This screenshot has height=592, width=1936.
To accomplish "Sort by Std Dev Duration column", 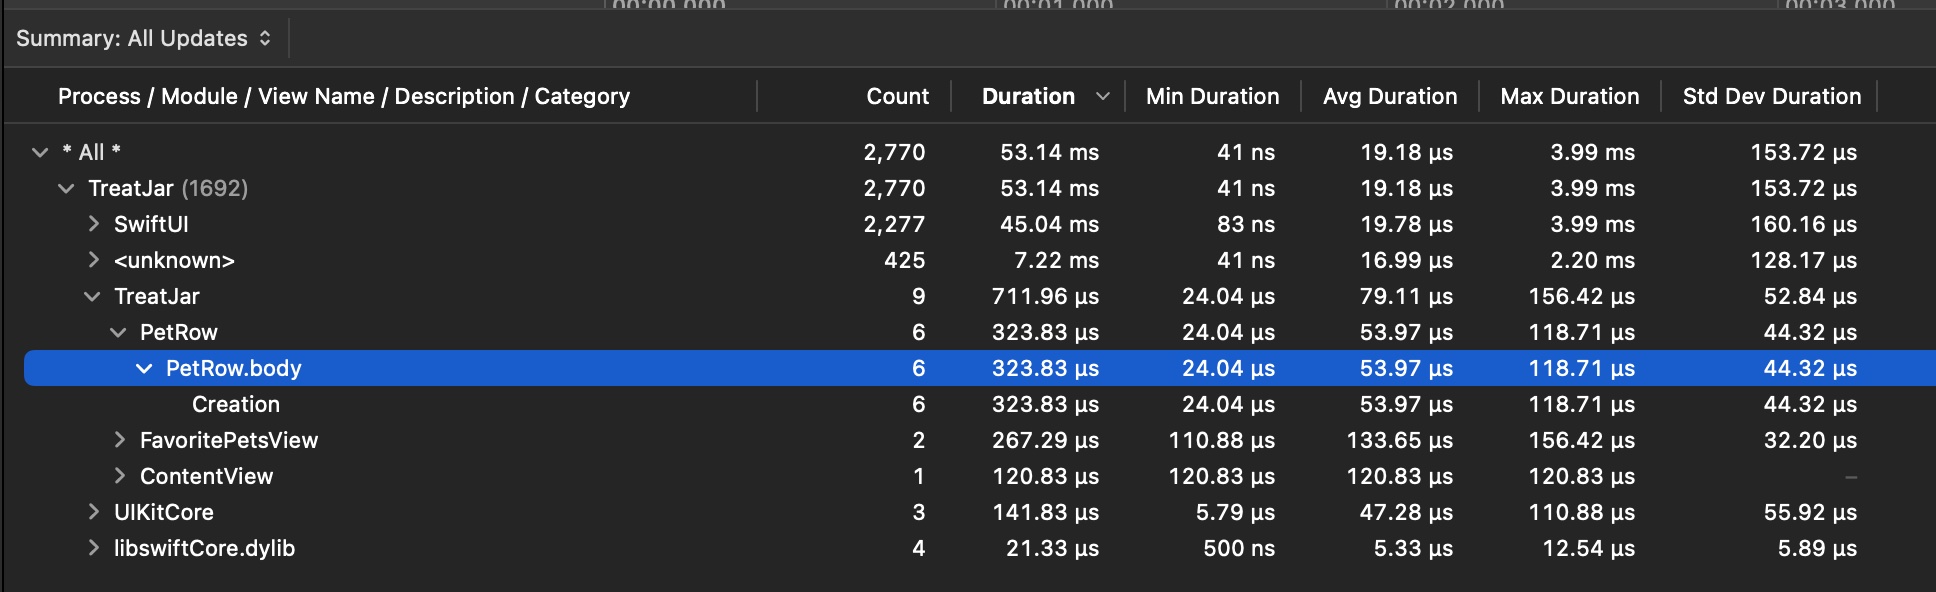I will [1771, 96].
